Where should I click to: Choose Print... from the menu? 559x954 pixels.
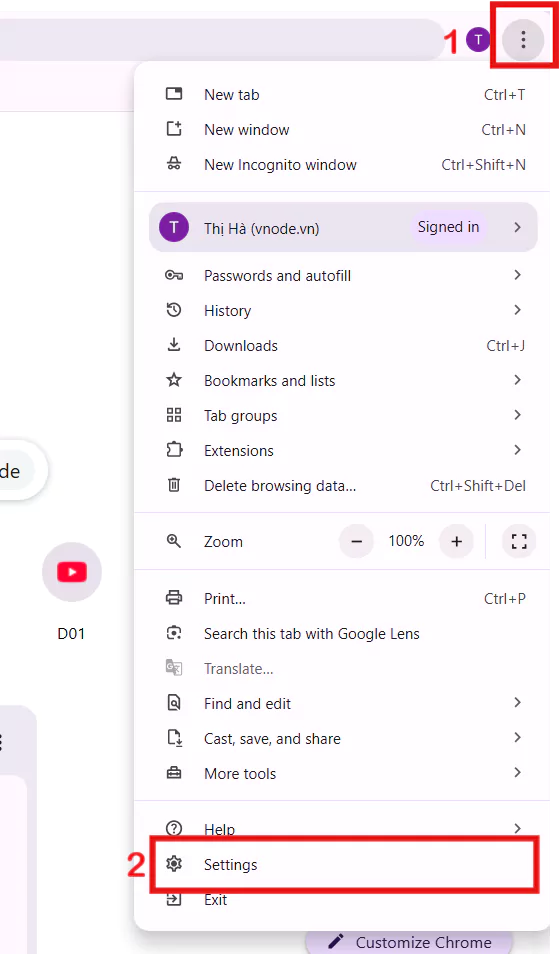coord(343,599)
